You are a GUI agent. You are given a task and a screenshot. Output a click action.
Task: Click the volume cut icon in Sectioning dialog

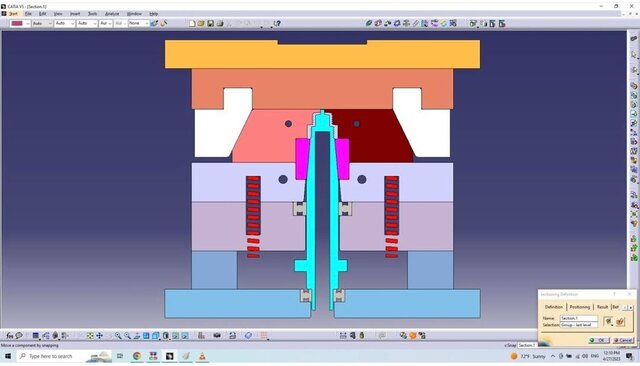(620, 322)
